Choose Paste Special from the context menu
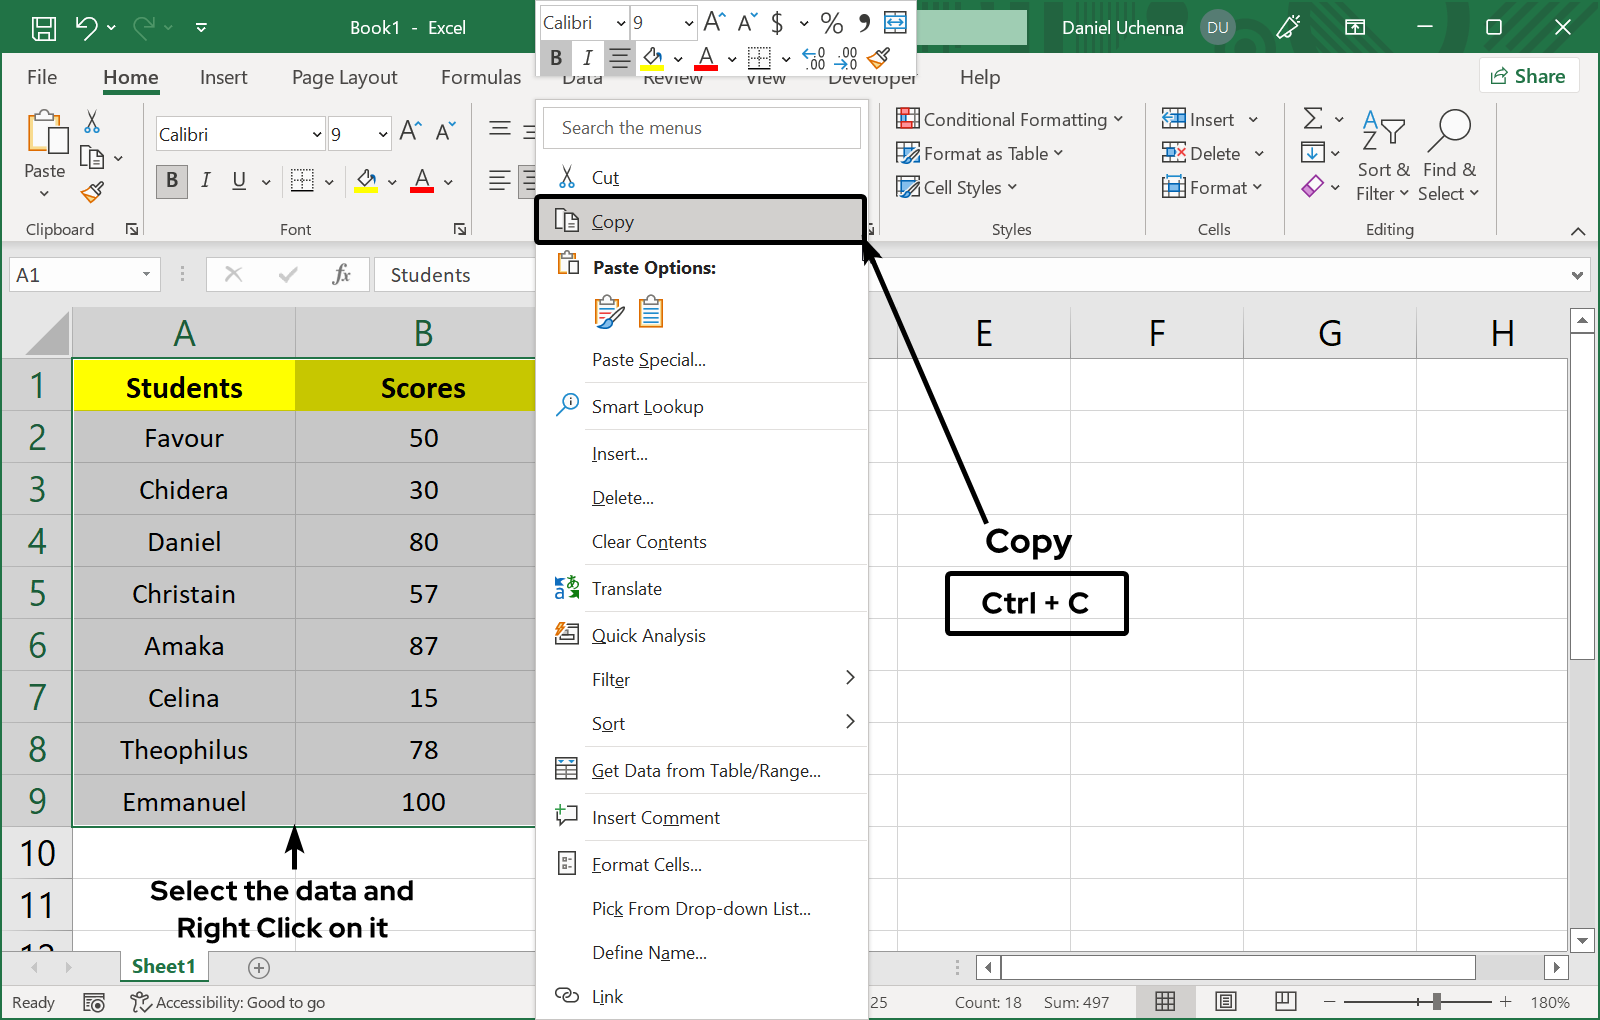The image size is (1600, 1020). (649, 359)
